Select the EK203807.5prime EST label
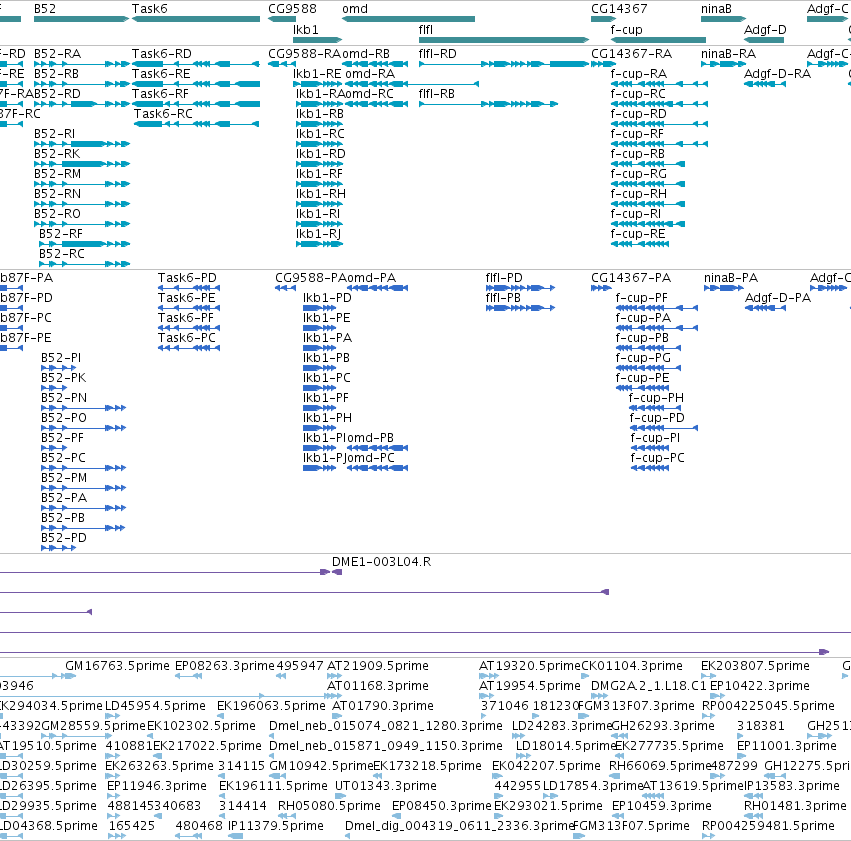This screenshot has height=841, width=851. click(x=755, y=666)
